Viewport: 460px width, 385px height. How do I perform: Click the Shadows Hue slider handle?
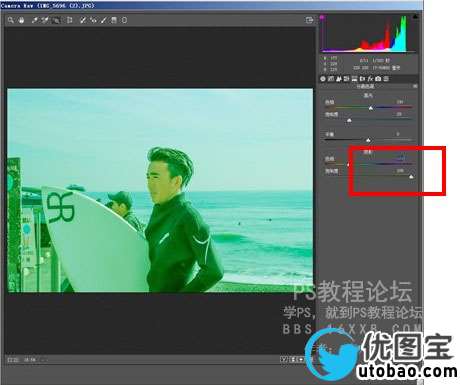(348, 164)
